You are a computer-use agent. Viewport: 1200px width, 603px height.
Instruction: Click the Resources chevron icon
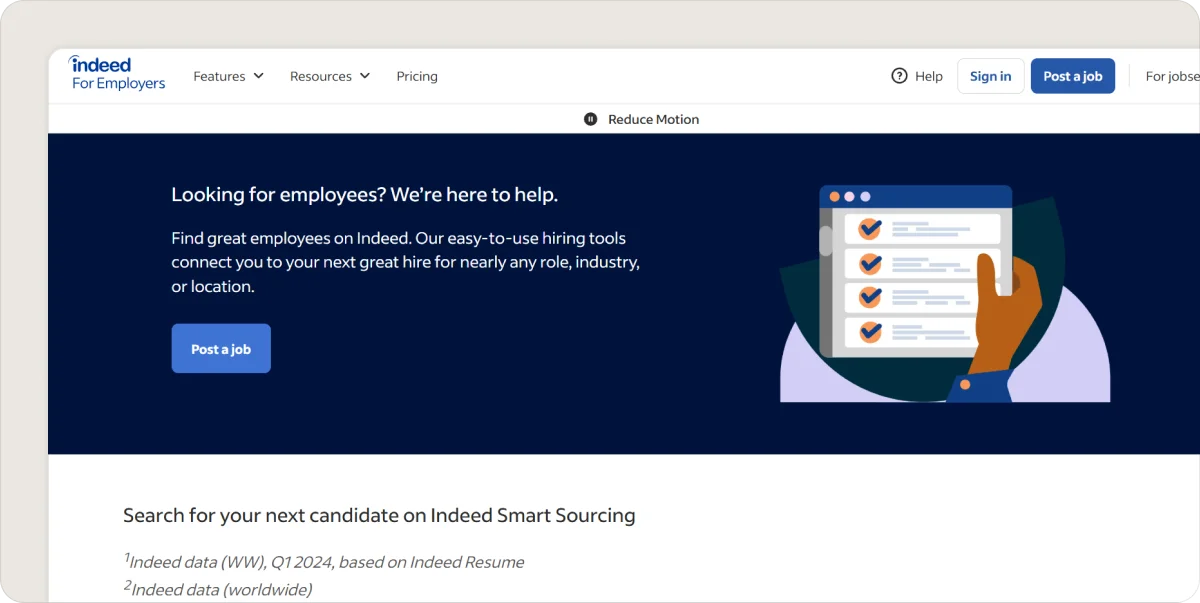(x=364, y=75)
